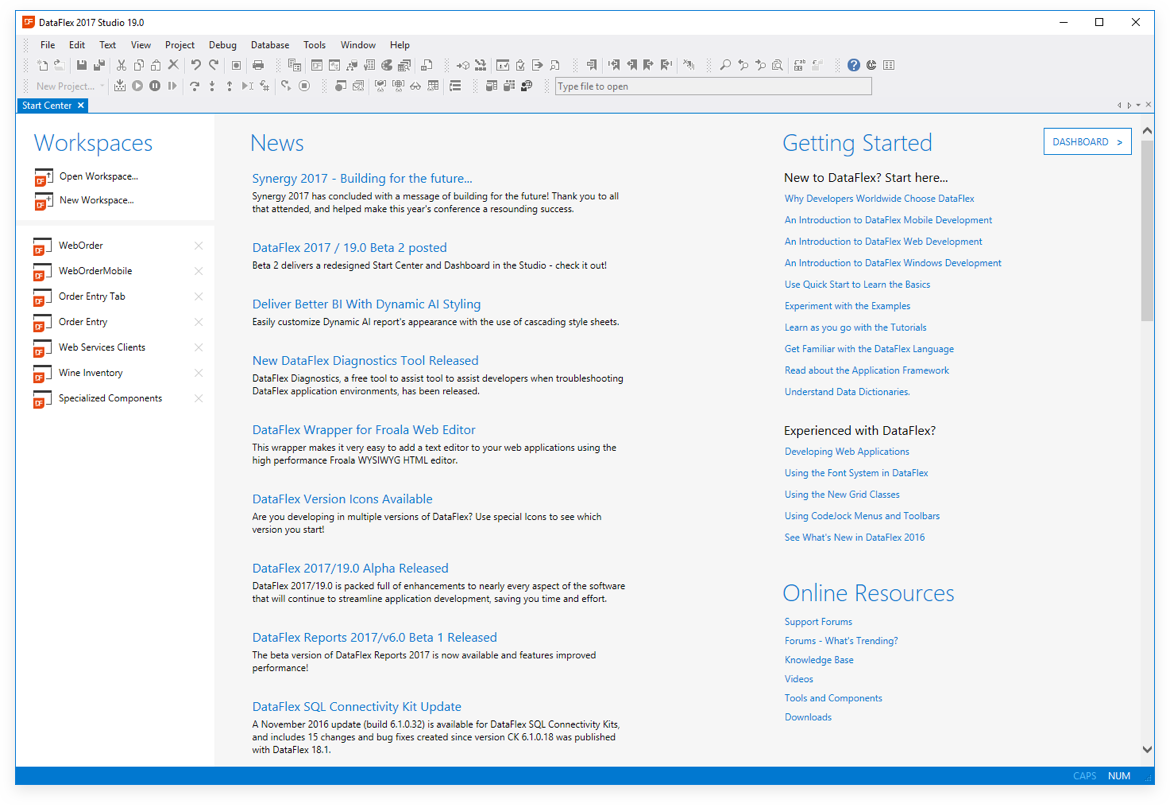Open the Project menu
This screenshot has width=1170, height=805.
coord(179,45)
